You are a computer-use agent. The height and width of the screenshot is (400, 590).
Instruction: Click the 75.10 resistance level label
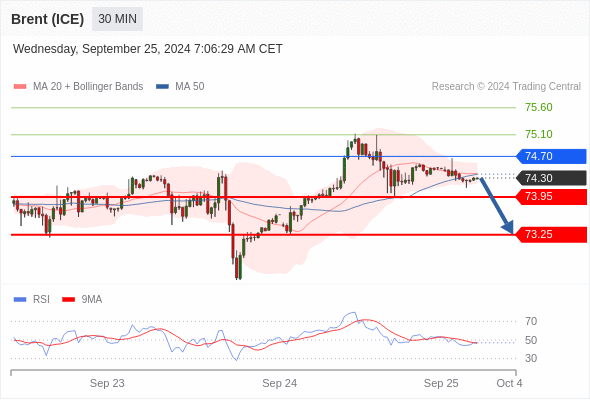click(x=539, y=134)
